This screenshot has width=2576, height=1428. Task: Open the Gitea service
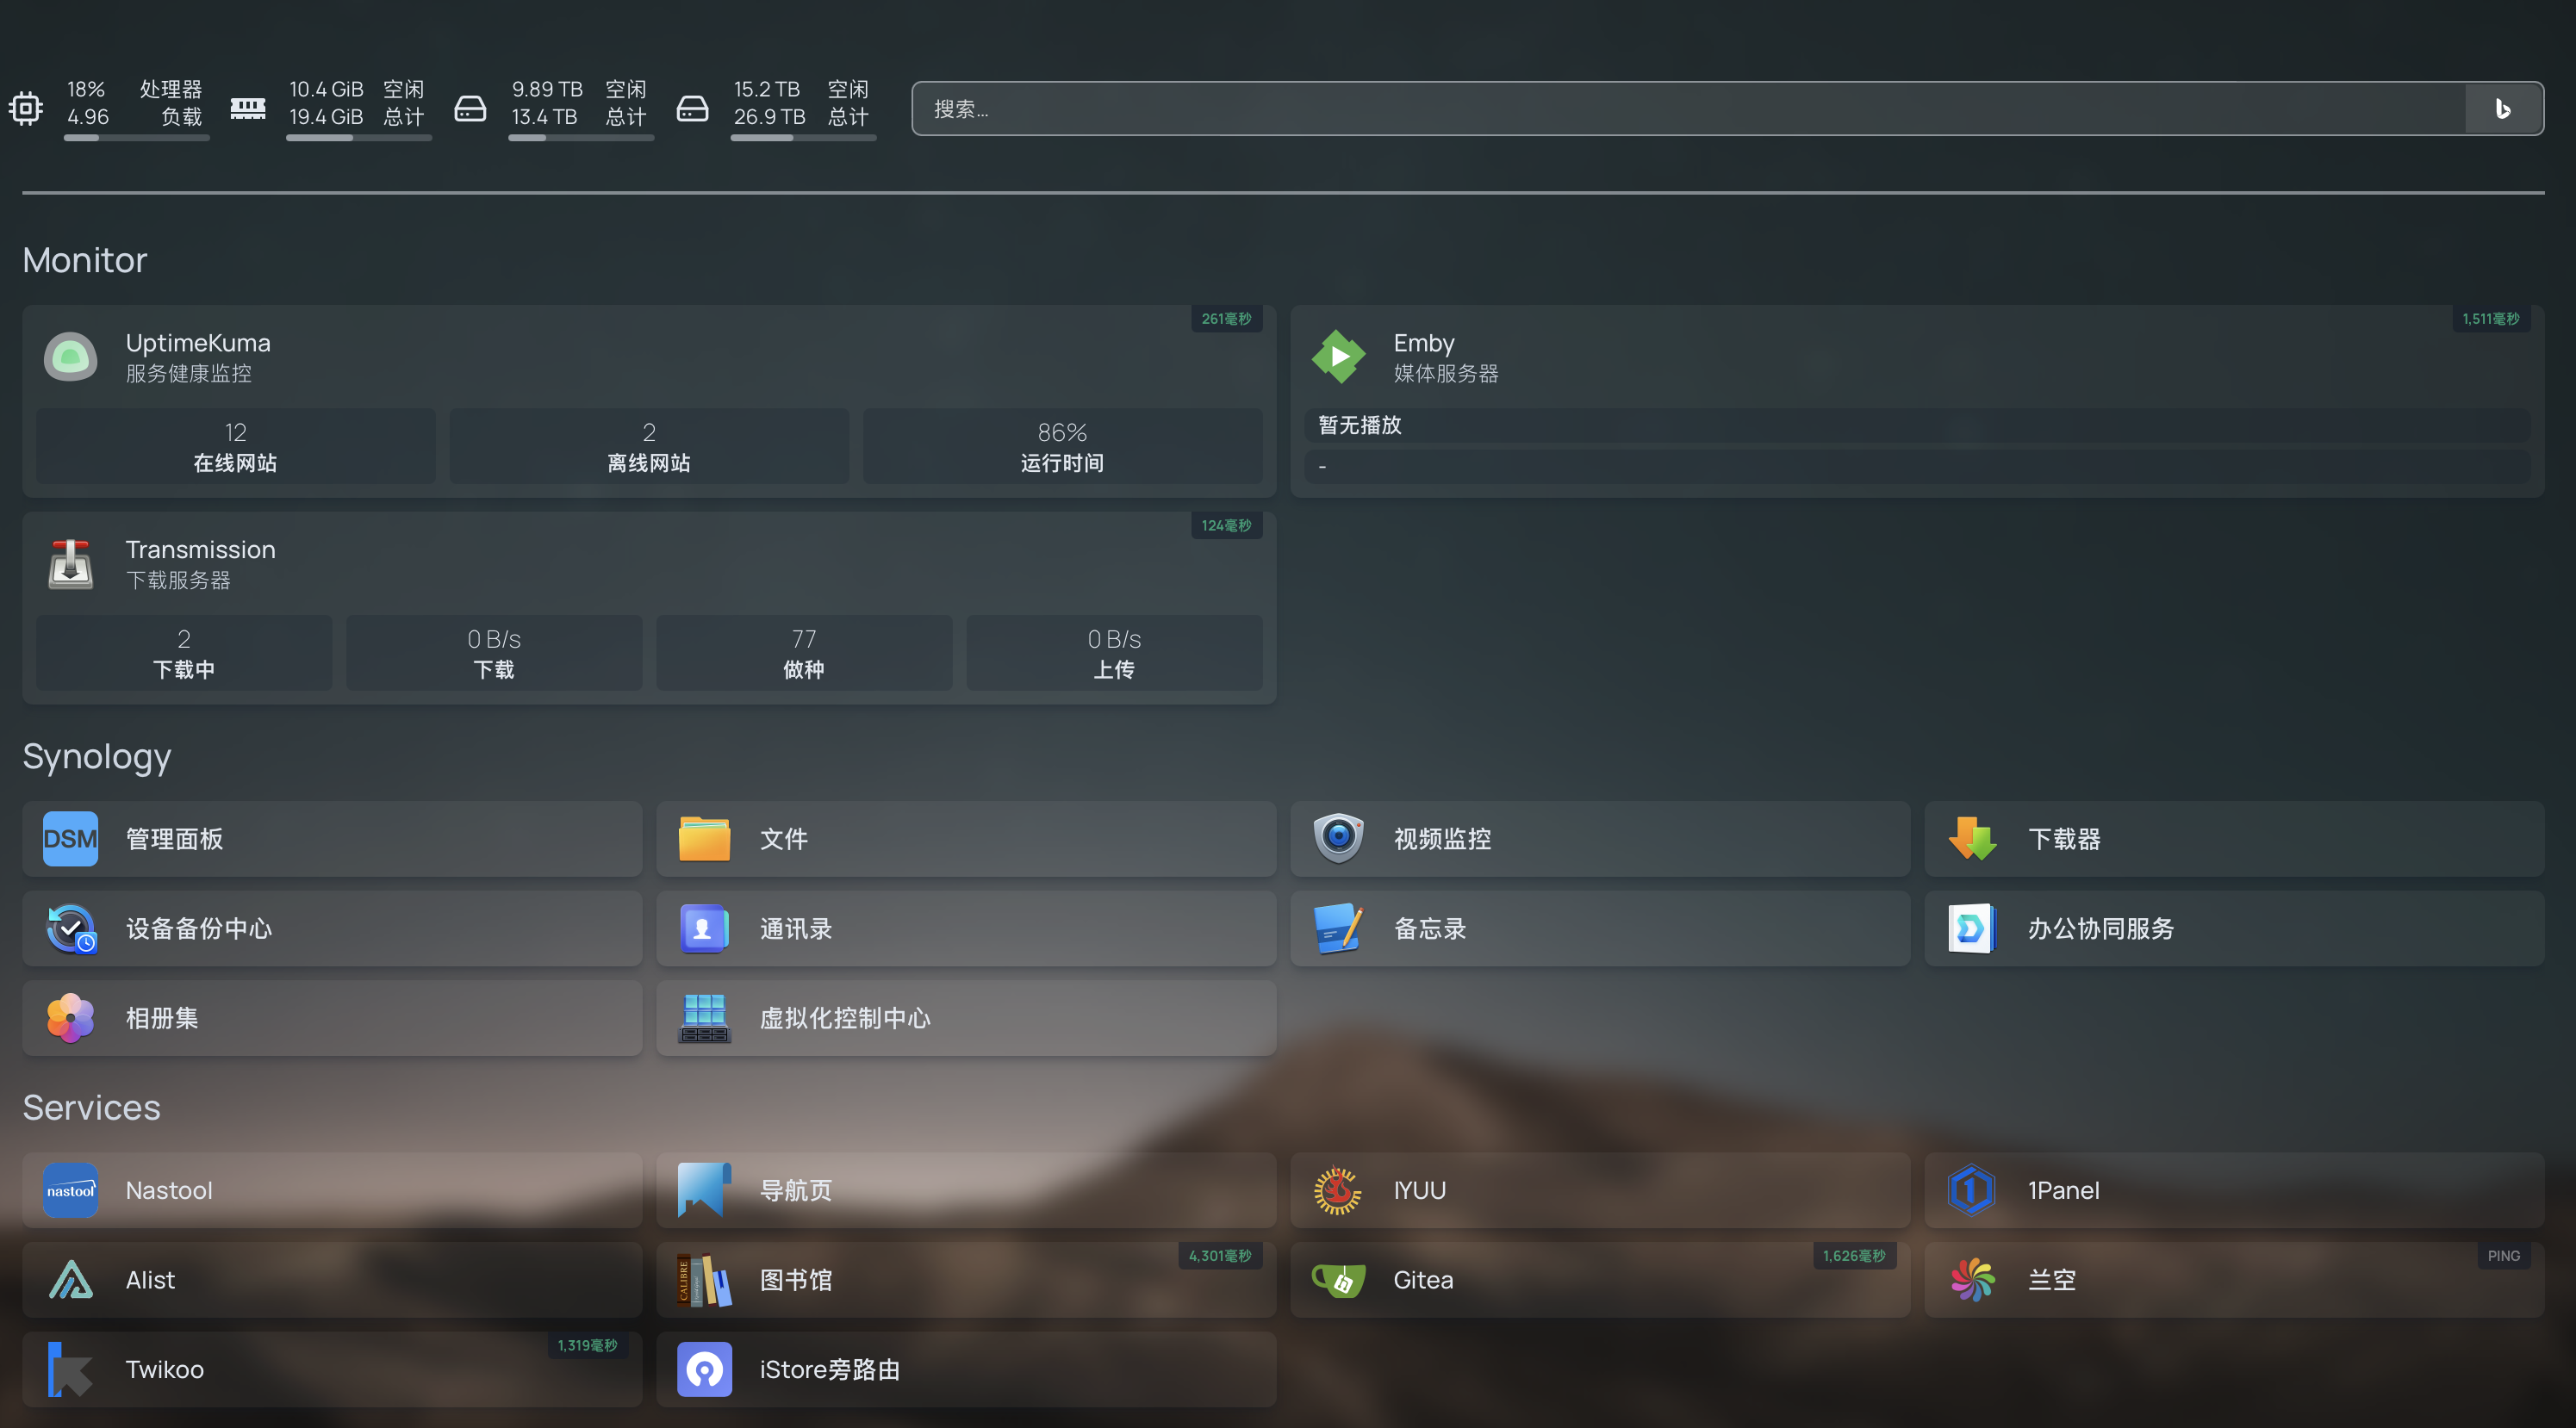[x=1340, y=1280]
